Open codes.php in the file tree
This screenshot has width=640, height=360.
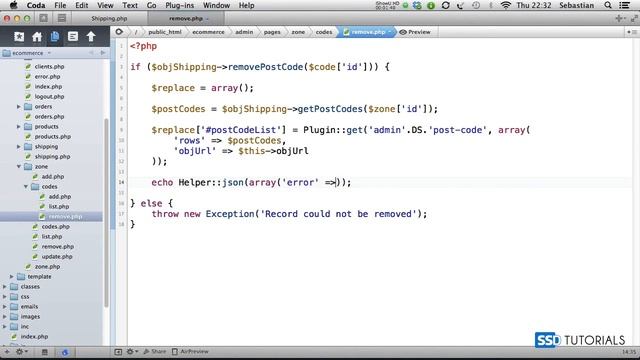(x=56, y=227)
